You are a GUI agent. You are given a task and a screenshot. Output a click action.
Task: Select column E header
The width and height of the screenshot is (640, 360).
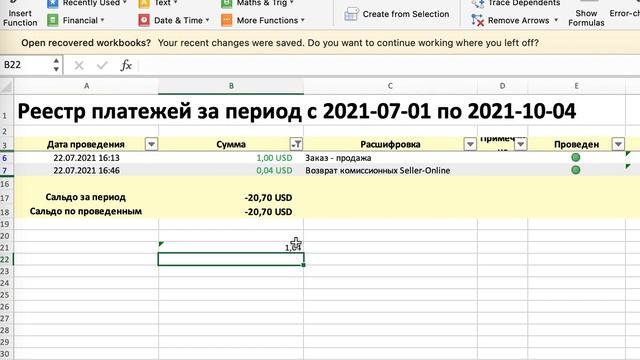pyautogui.click(x=576, y=86)
